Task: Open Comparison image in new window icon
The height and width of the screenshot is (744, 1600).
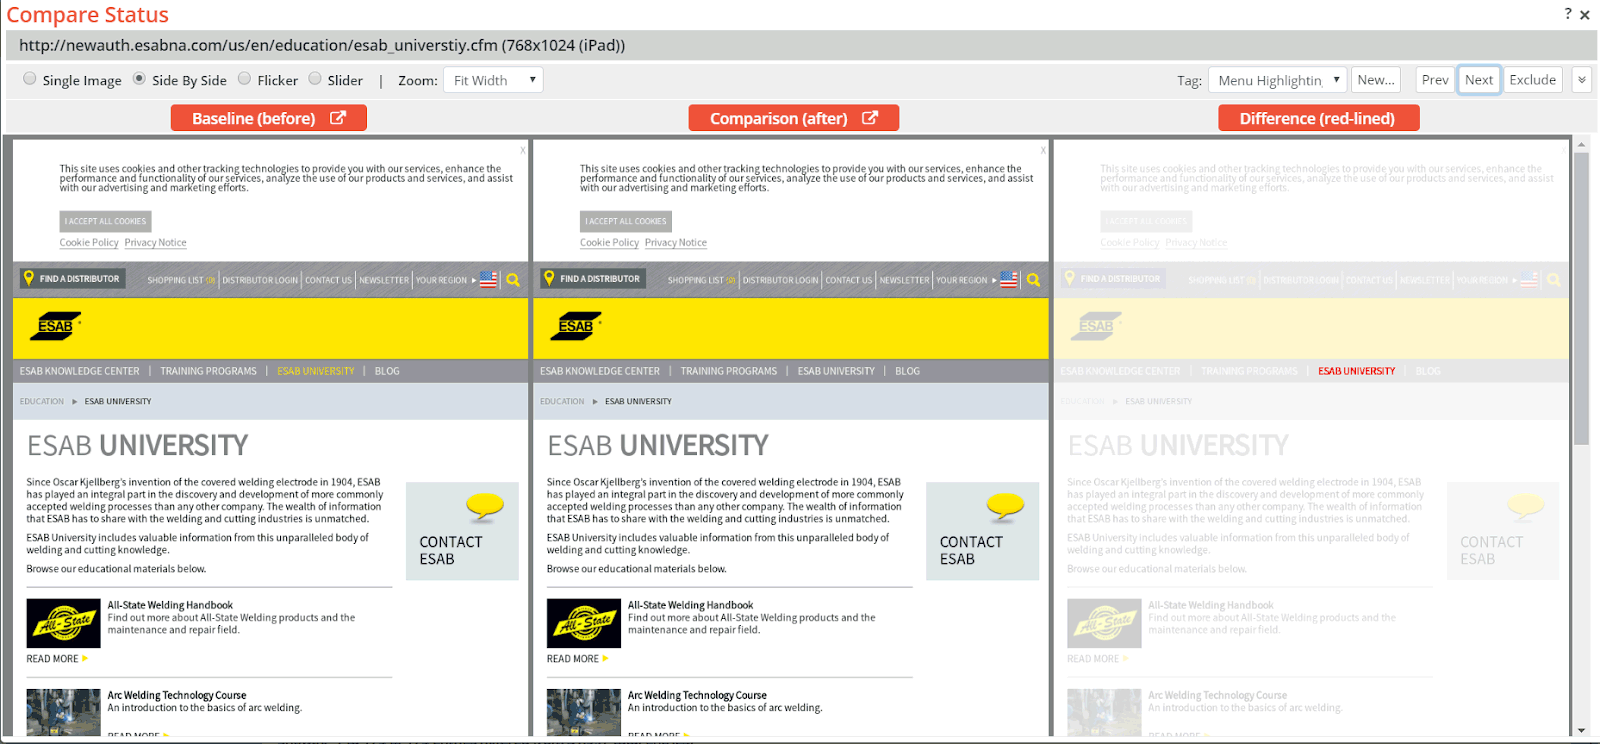Action: (870, 118)
